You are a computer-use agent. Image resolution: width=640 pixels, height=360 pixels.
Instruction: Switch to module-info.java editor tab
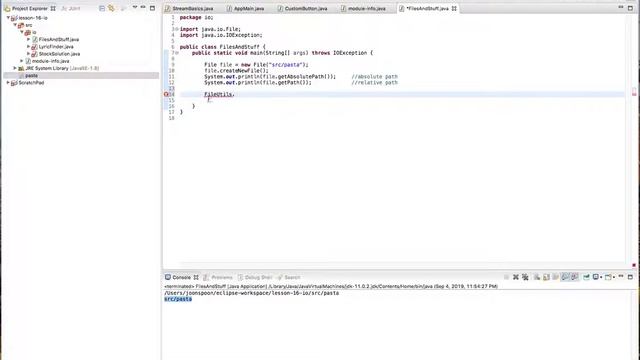pyautogui.click(x=366, y=8)
